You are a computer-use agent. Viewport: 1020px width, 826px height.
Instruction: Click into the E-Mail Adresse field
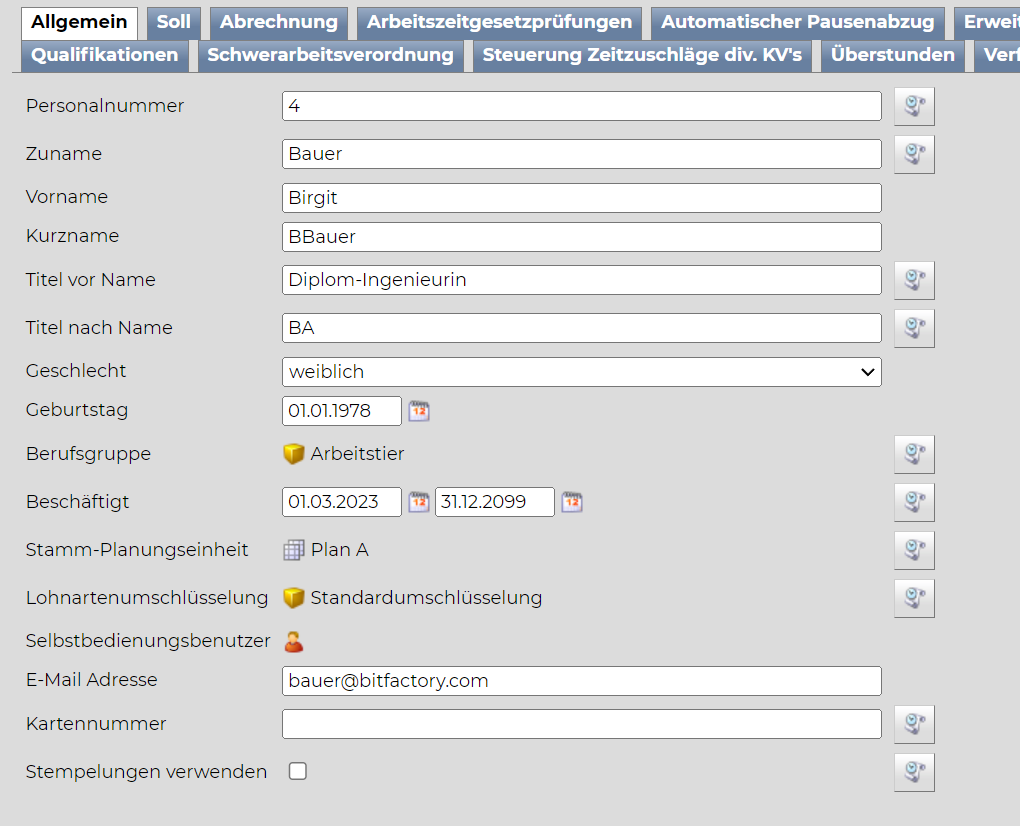[x=581, y=681]
